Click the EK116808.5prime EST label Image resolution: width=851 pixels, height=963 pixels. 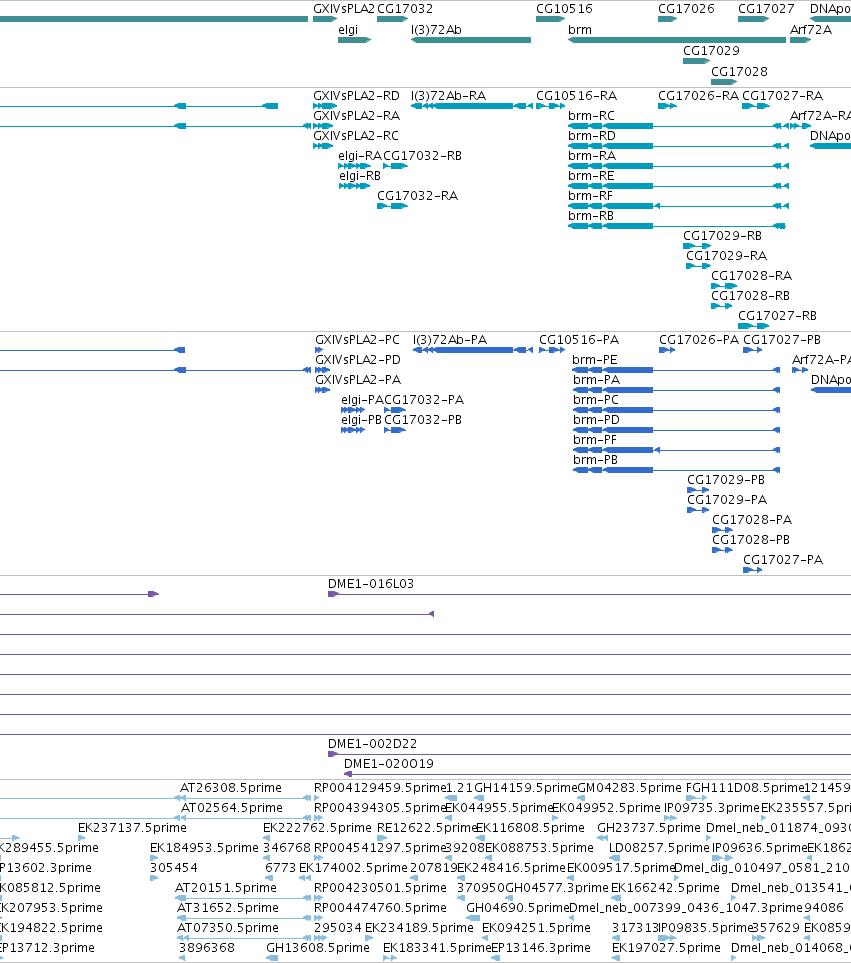530,828
